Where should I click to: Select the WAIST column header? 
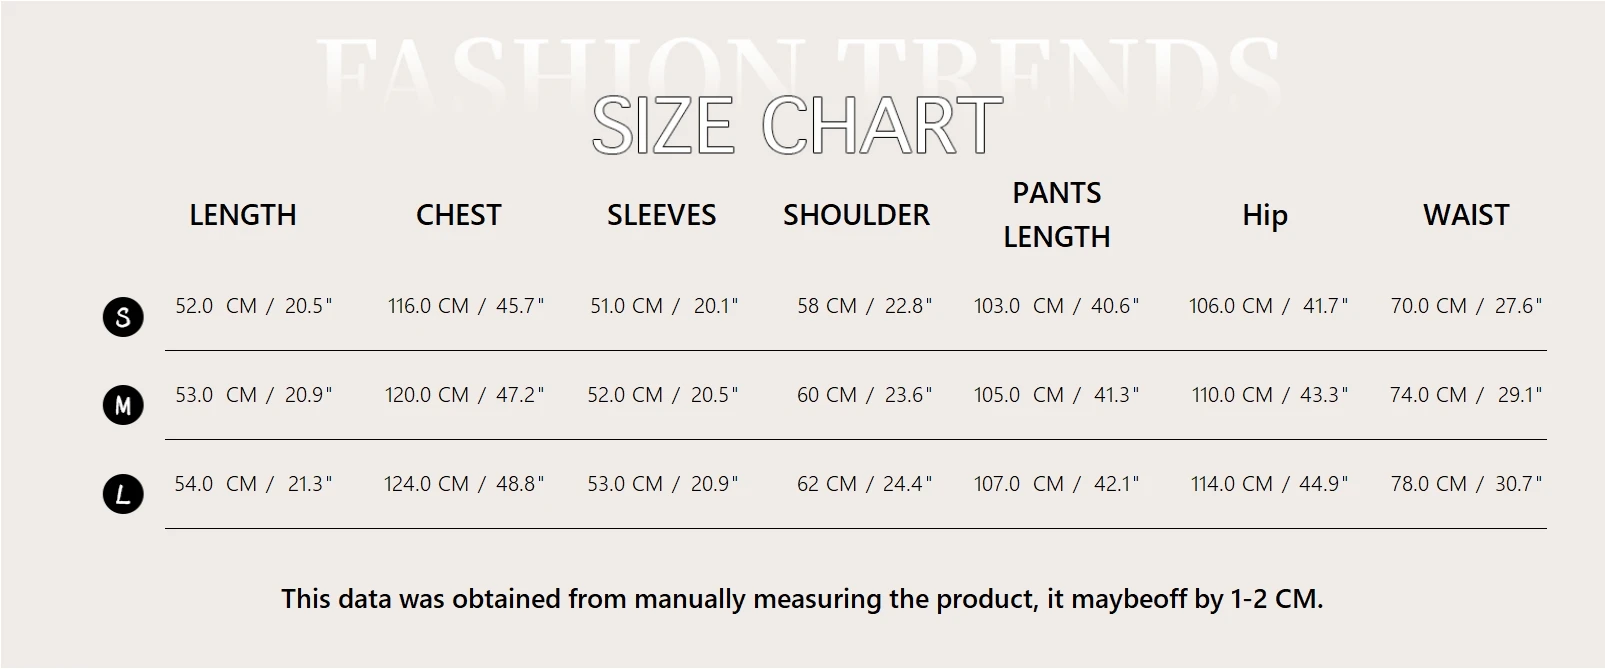[1466, 215]
